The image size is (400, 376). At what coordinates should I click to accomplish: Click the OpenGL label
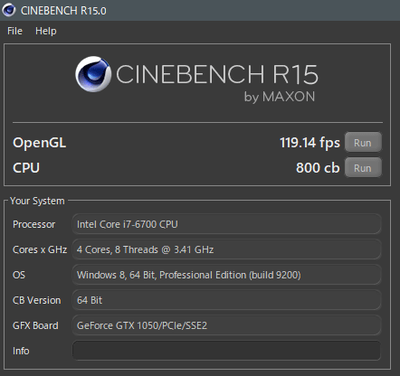(39, 143)
